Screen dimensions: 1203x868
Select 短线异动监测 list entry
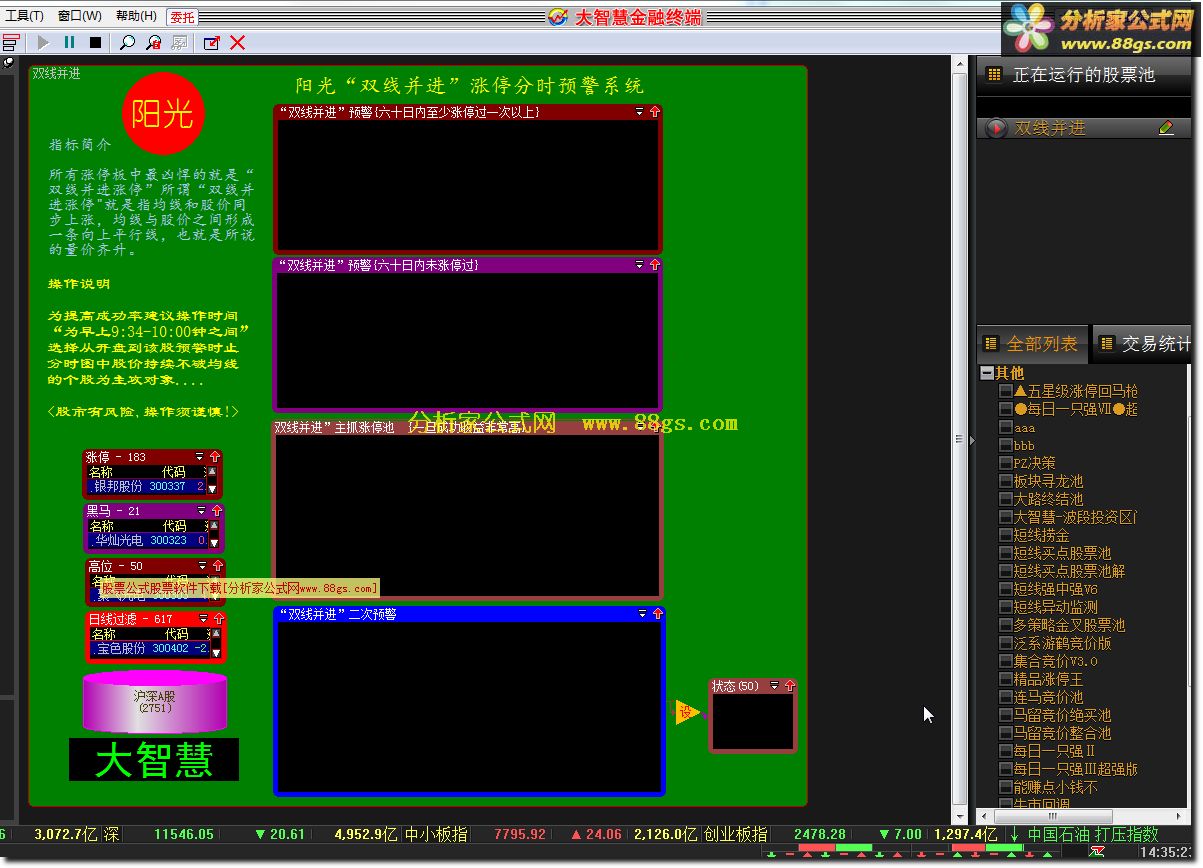(x=1055, y=607)
